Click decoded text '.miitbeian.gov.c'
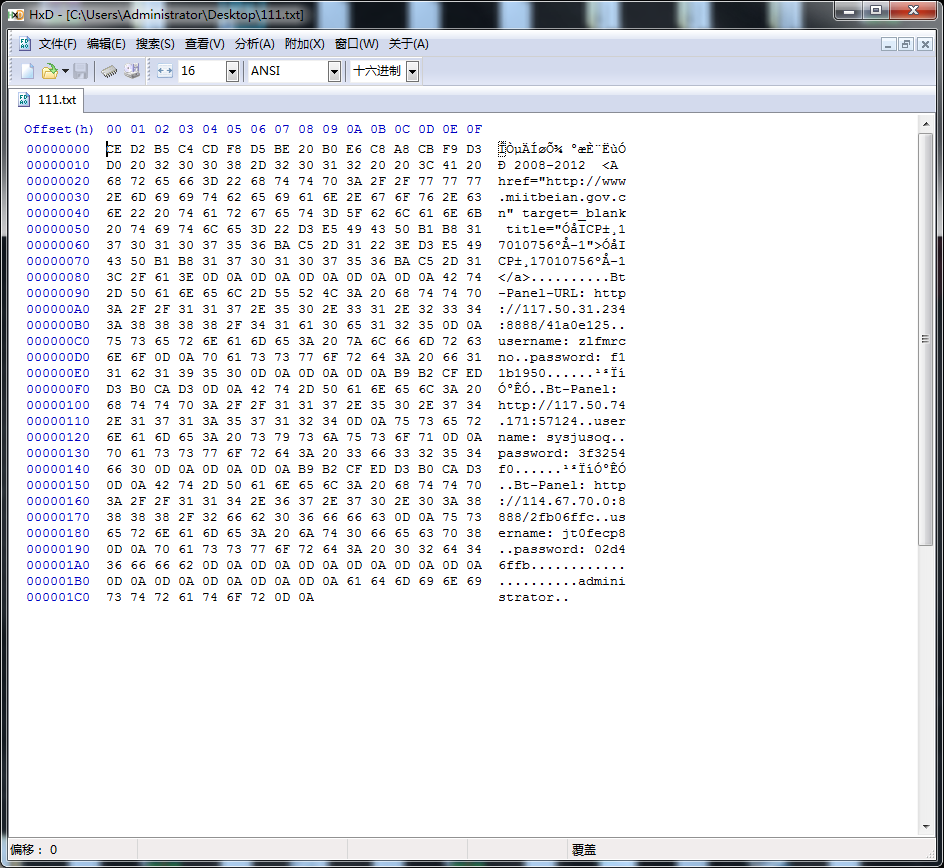 click(x=562, y=197)
